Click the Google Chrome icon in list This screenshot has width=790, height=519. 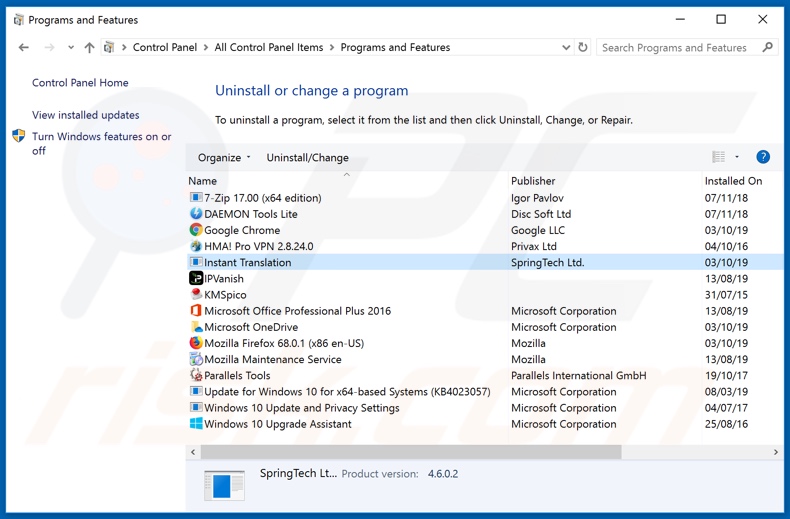point(195,230)
